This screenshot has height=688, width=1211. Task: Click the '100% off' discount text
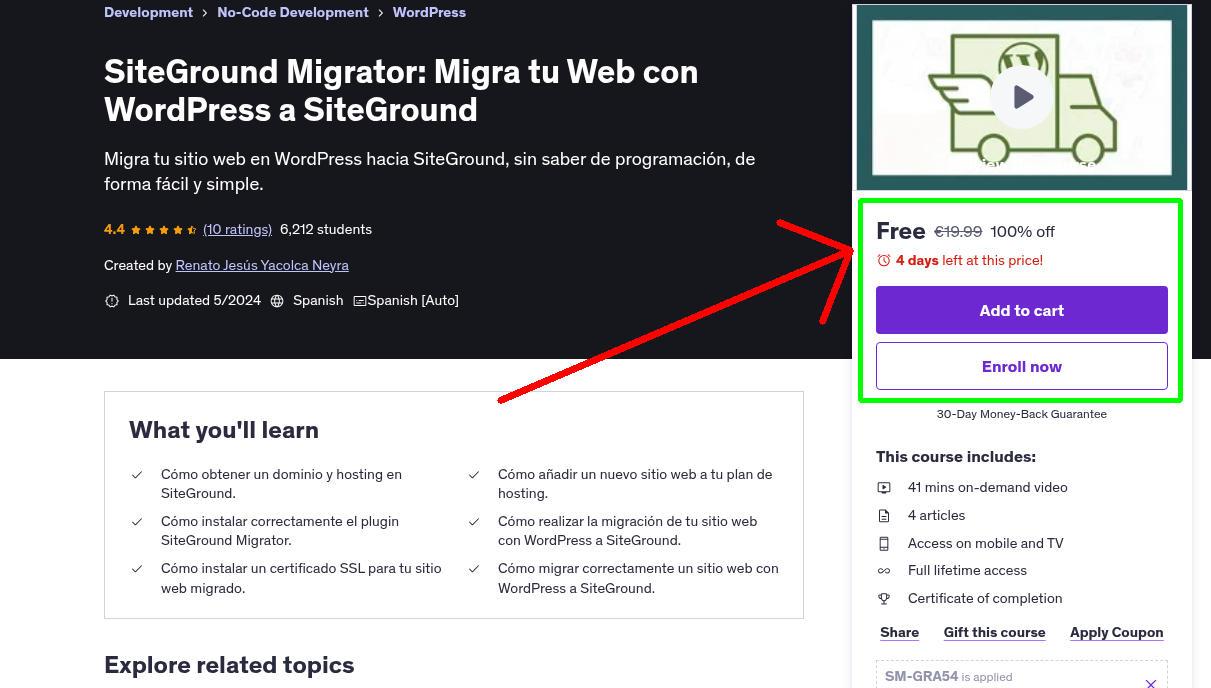click(1022, 231)
